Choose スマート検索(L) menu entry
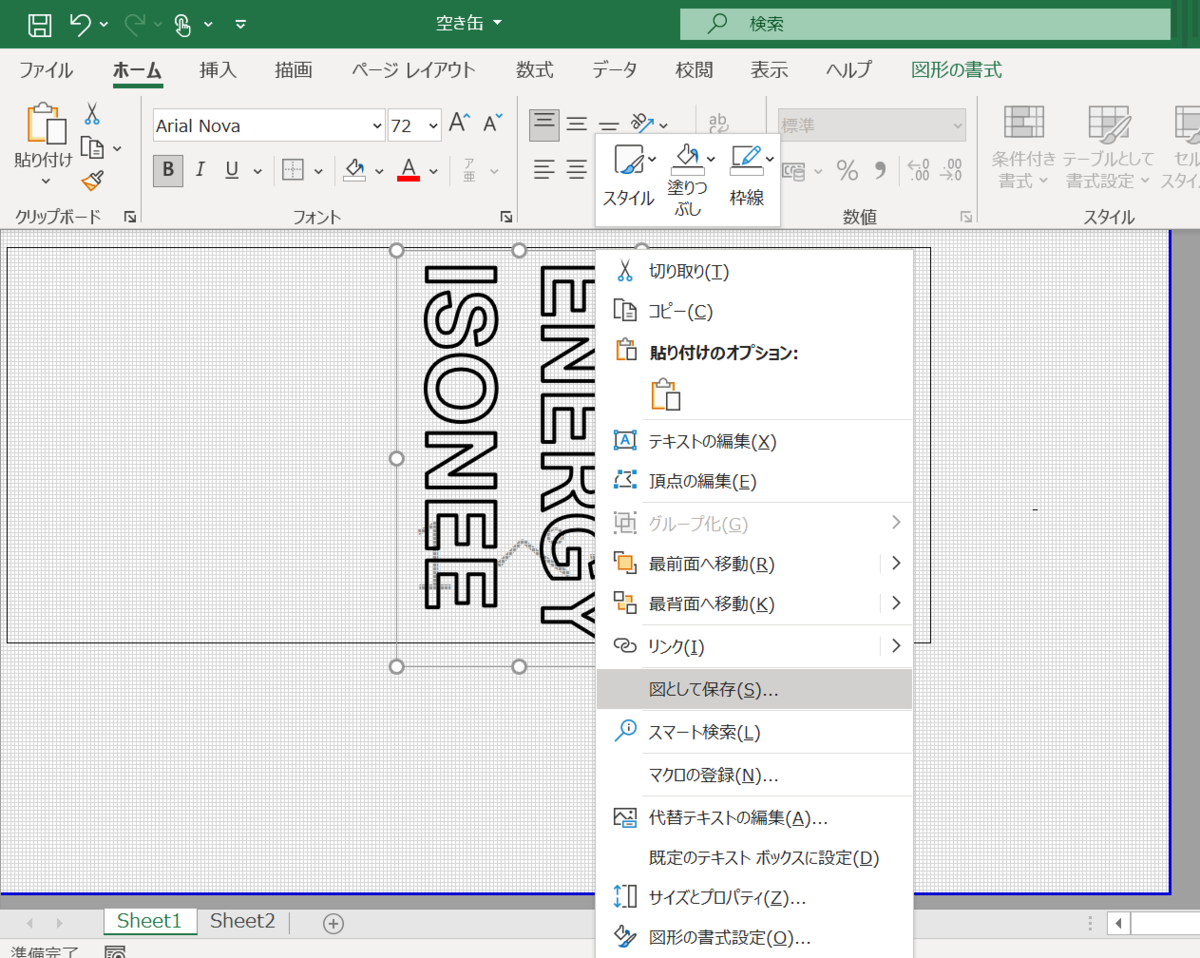This screenshot has height=958, width=1200. [x=754, y=732]
